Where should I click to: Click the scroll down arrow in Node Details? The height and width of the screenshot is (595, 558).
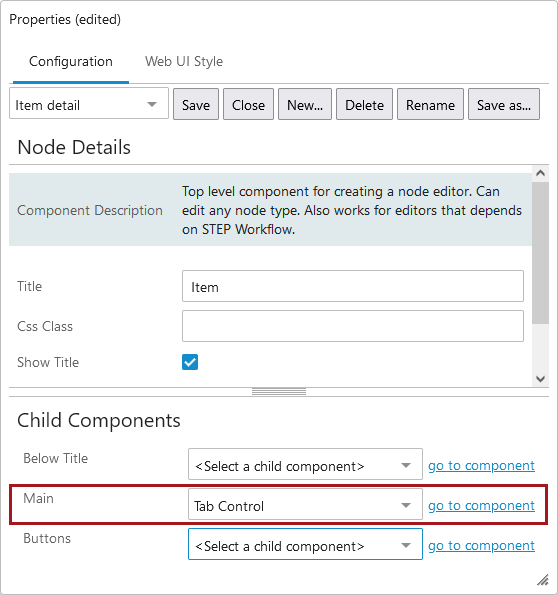[541, 379]
